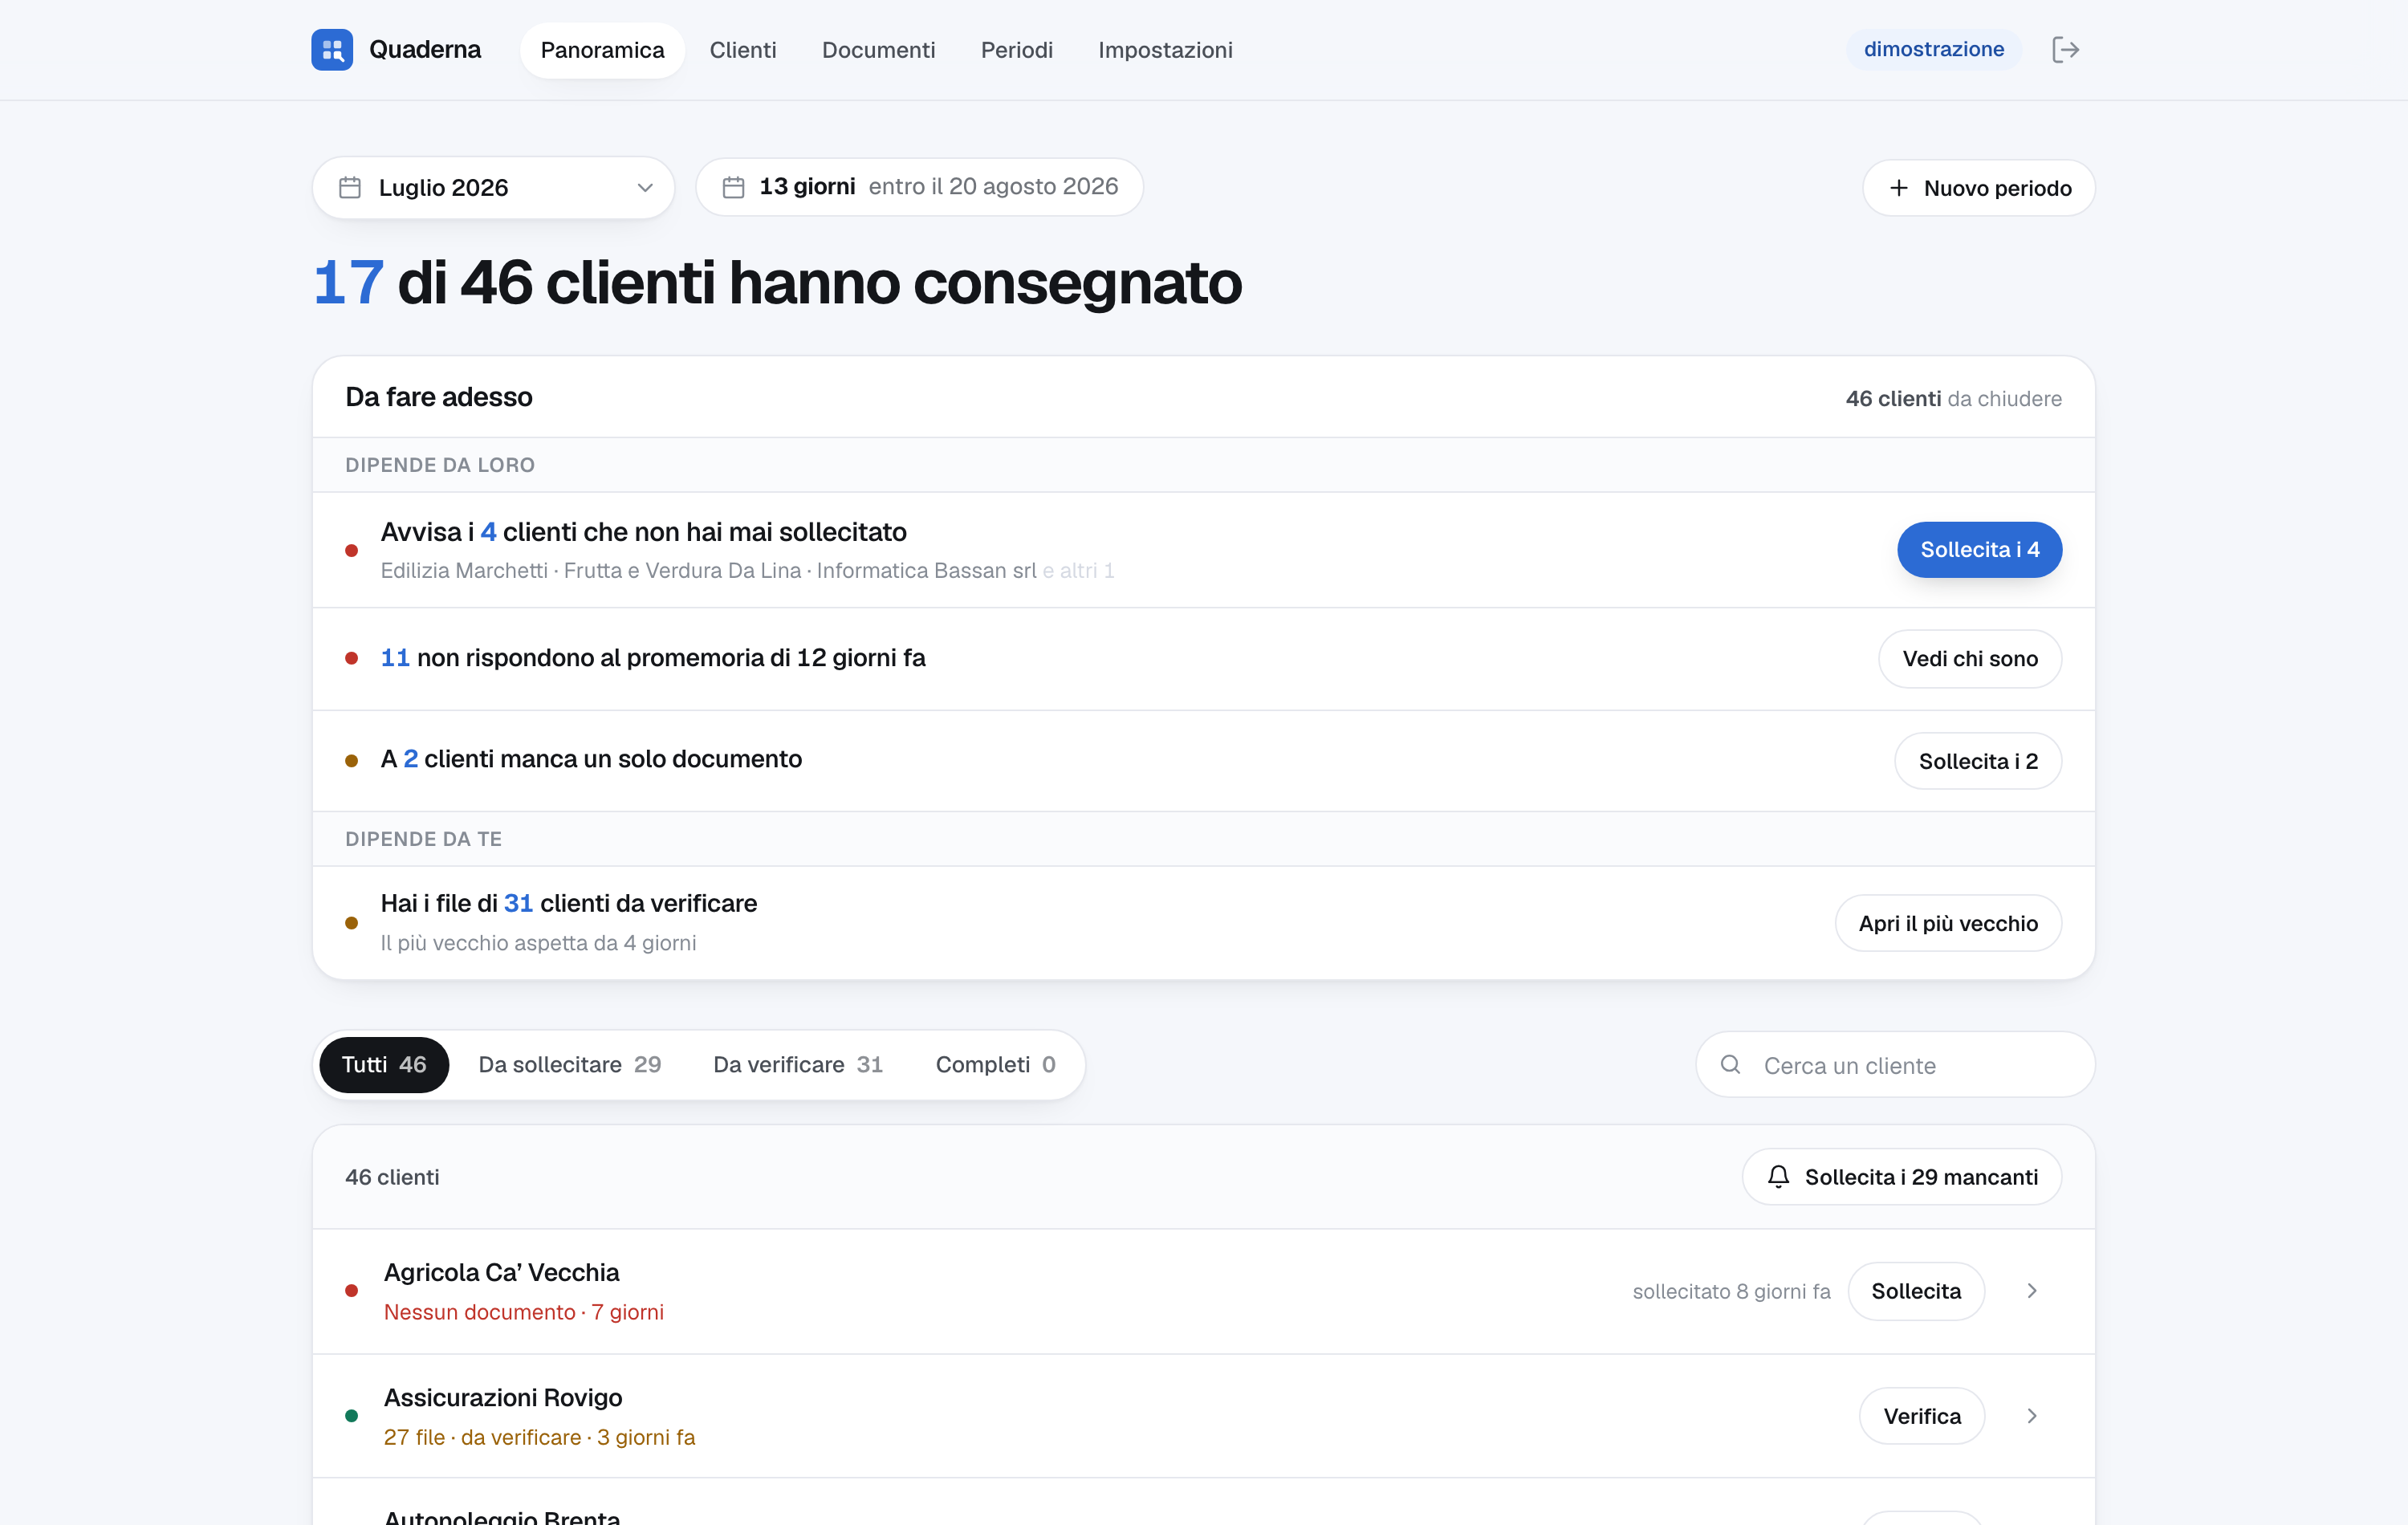
Task: Click 'Il più vecchio aspetta da 4 giorni' text
Action: tap(538, 942)
